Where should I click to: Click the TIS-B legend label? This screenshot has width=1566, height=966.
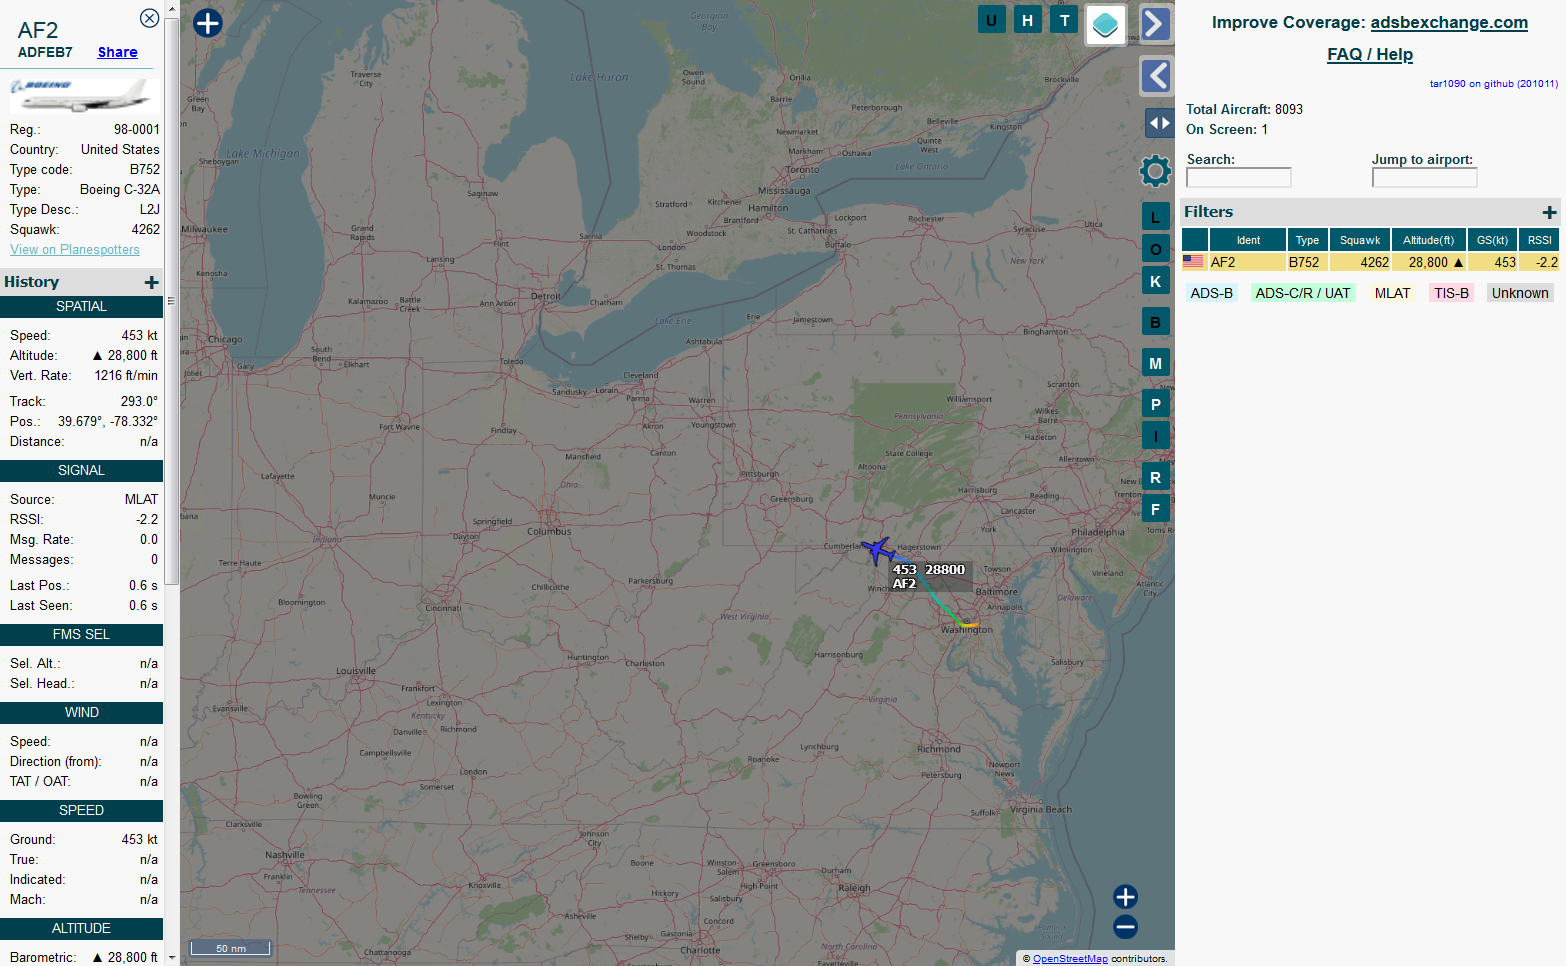1451,293
